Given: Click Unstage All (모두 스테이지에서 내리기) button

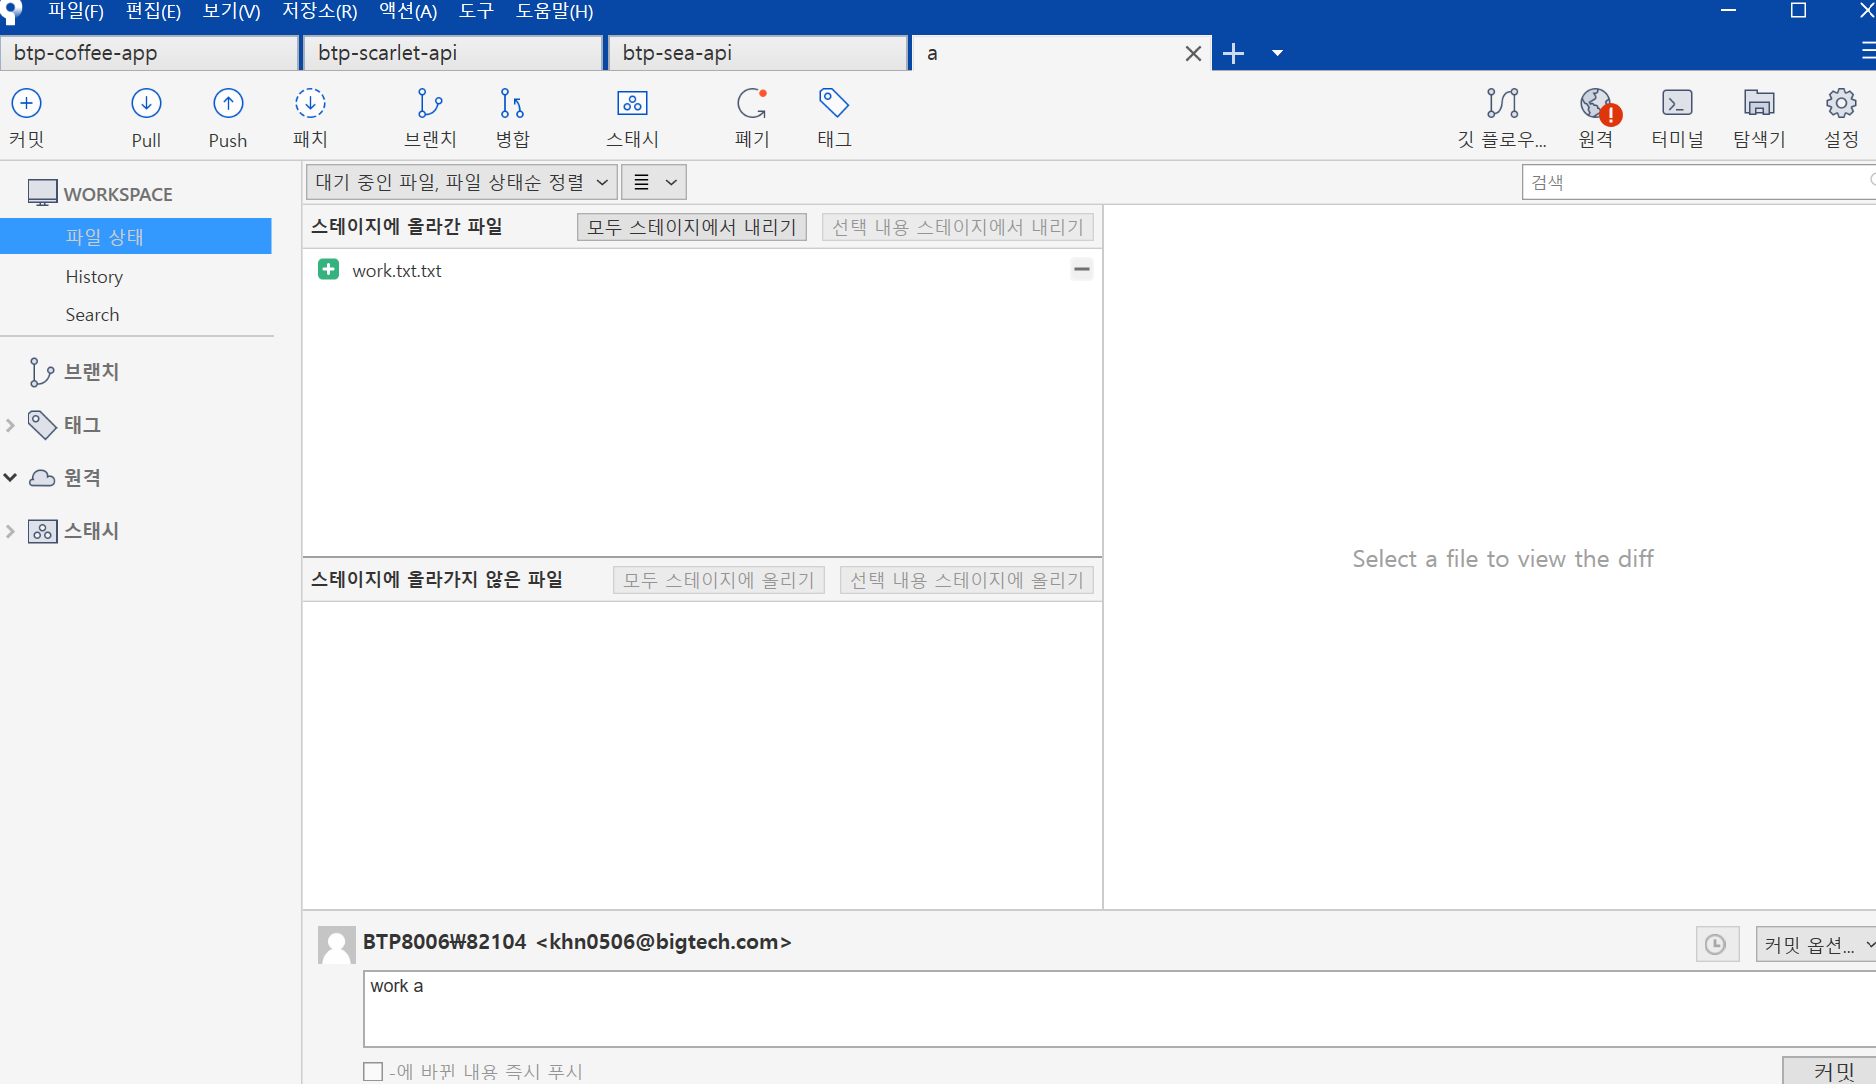Looking at the screenshot, I should (x=692, y=227).
